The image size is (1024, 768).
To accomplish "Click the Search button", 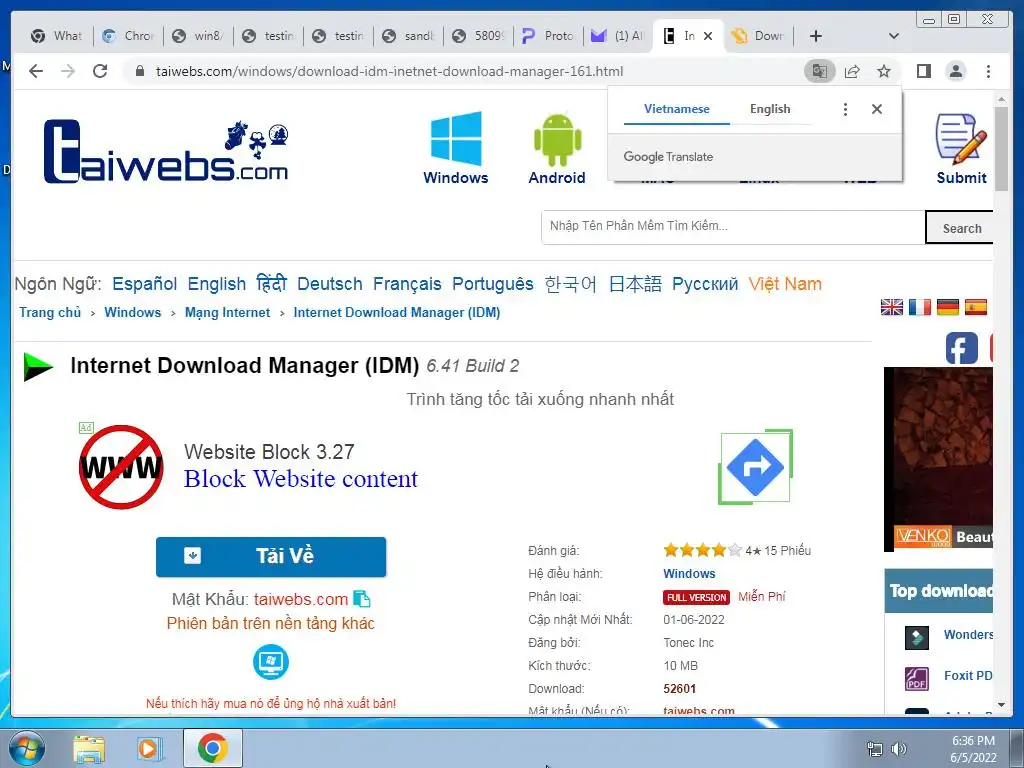I will click(x=959, y=228).
